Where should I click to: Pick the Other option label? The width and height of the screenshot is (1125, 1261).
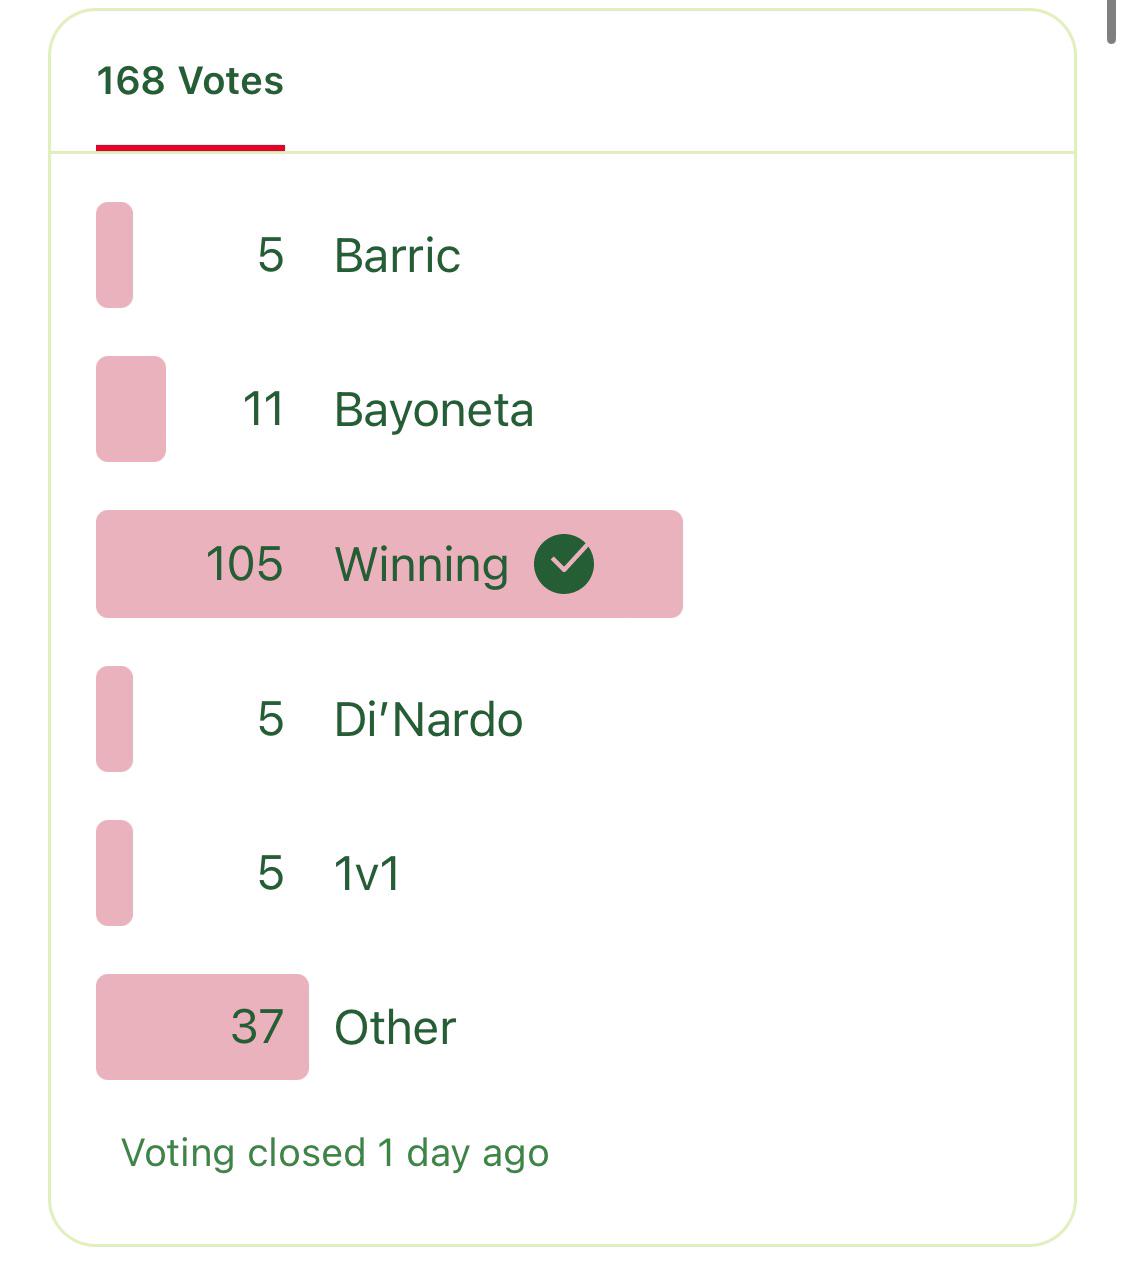pyautogui.click(x=395, y=1028)
